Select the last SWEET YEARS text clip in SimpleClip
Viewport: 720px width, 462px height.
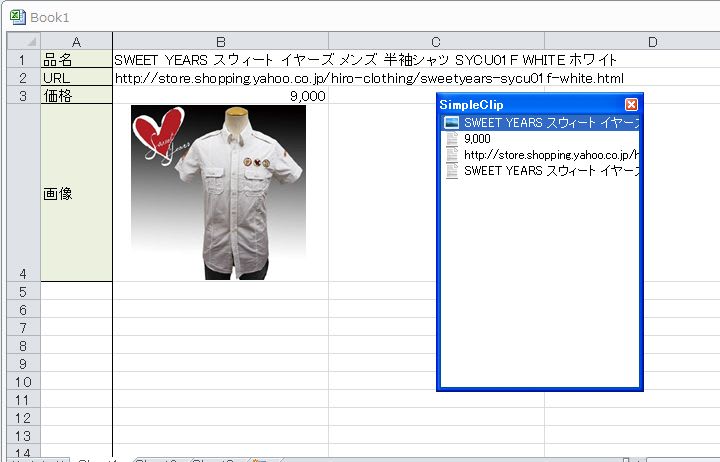click(540, 171)
